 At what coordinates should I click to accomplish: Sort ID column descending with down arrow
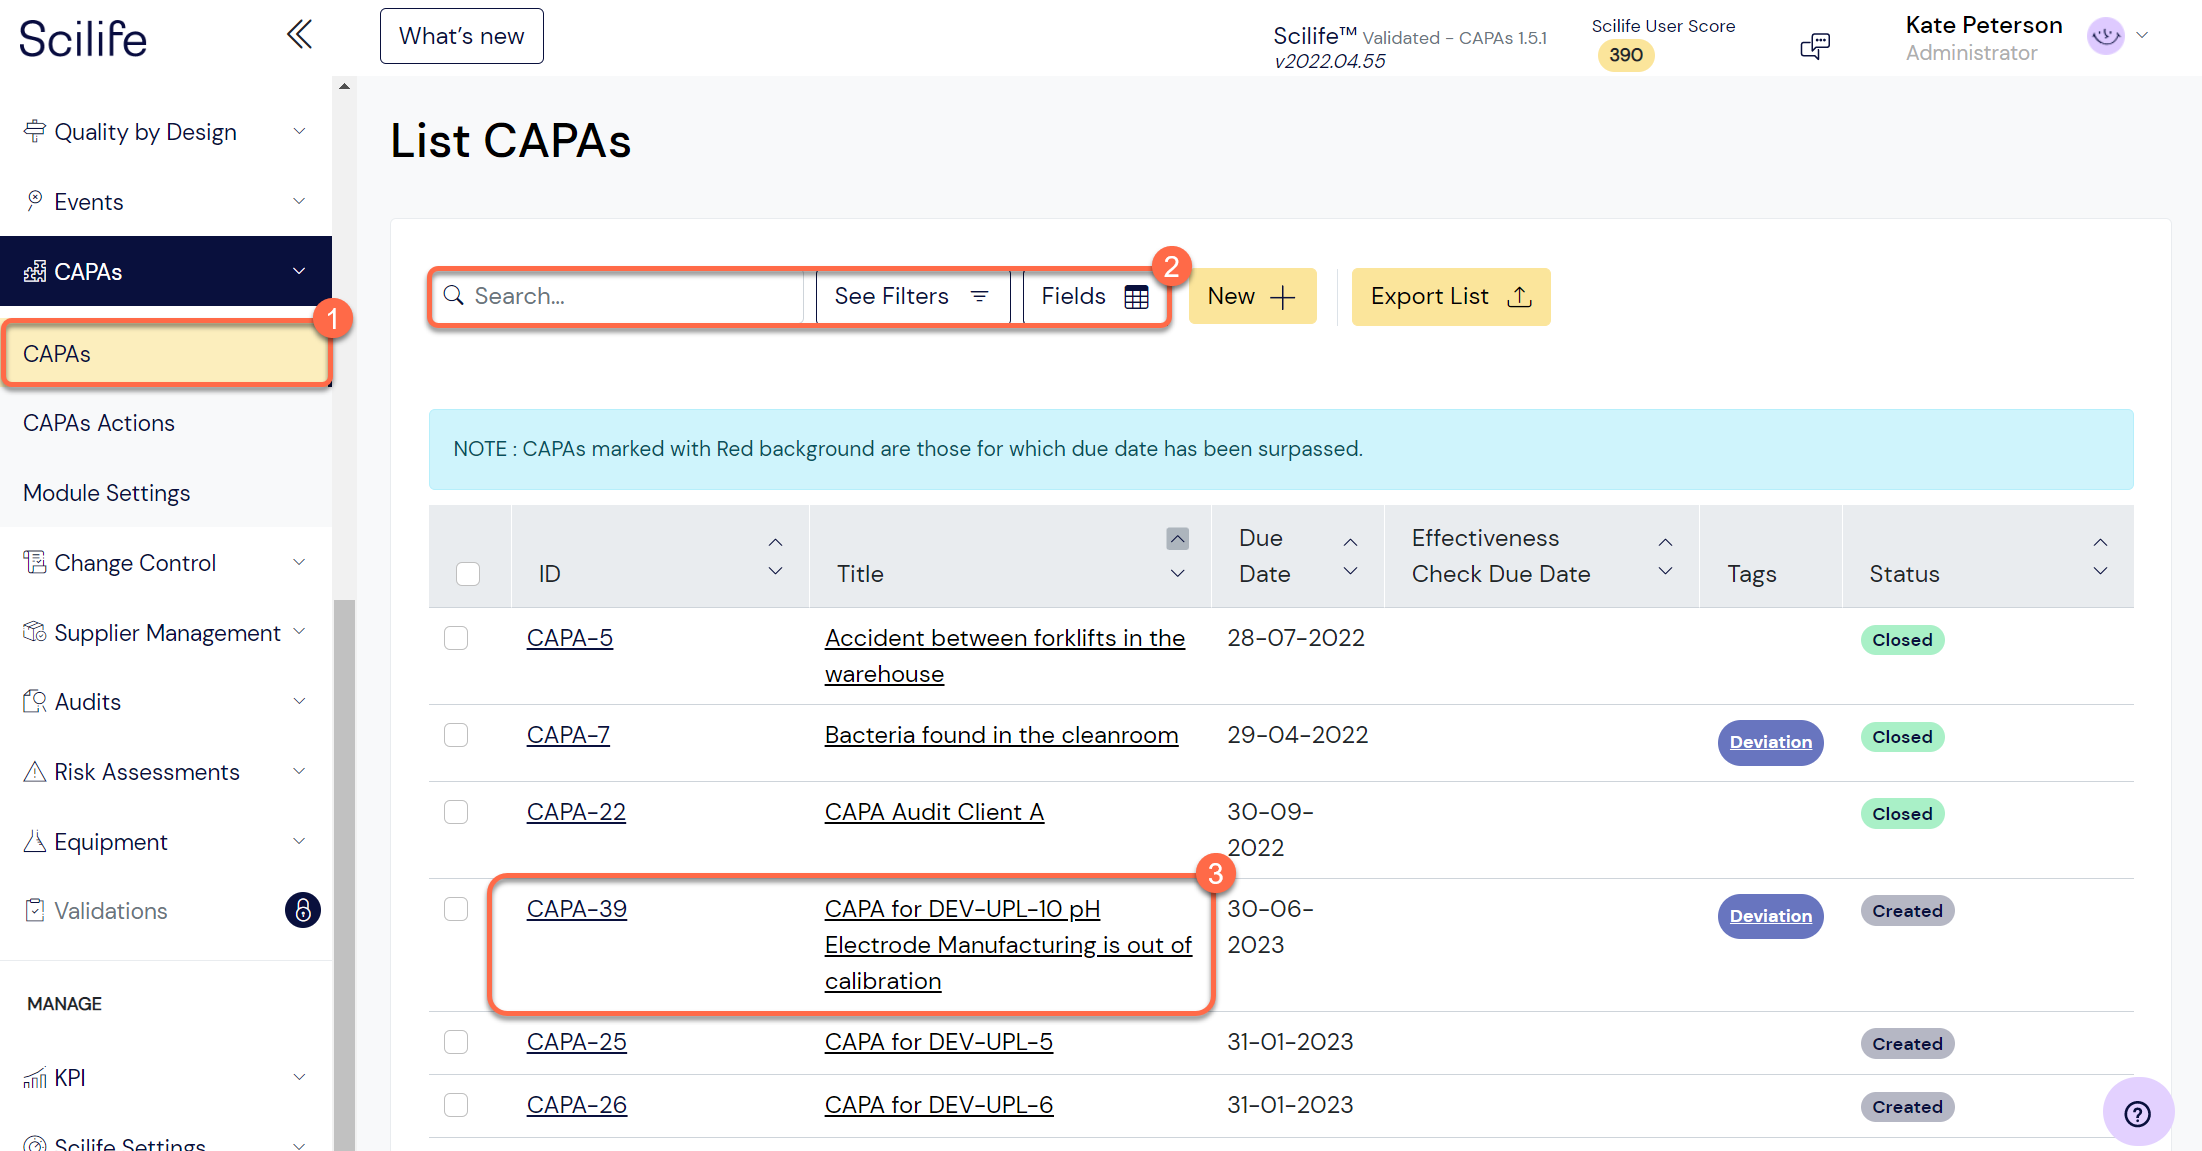(x=775, y=571)
